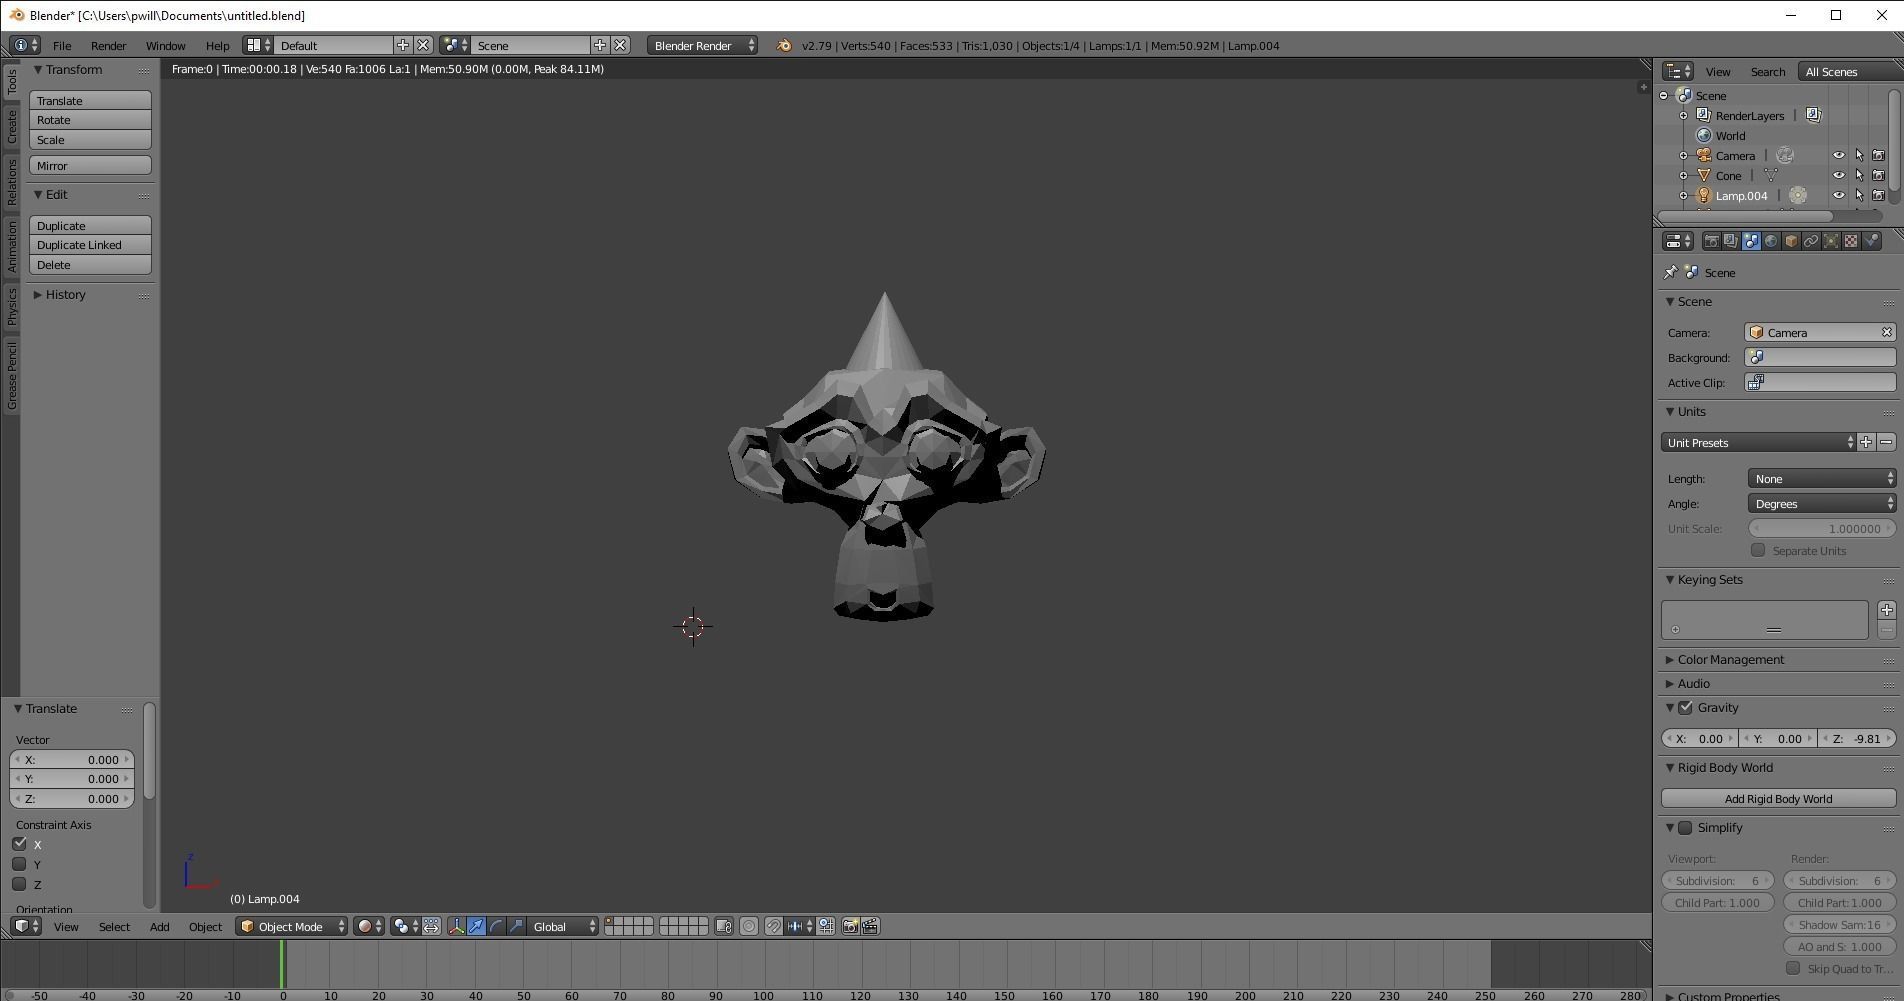Open the 3D viewport Add menu
The height and width of the screenshot is (1001, 1904).
click(x=159, y=927)
